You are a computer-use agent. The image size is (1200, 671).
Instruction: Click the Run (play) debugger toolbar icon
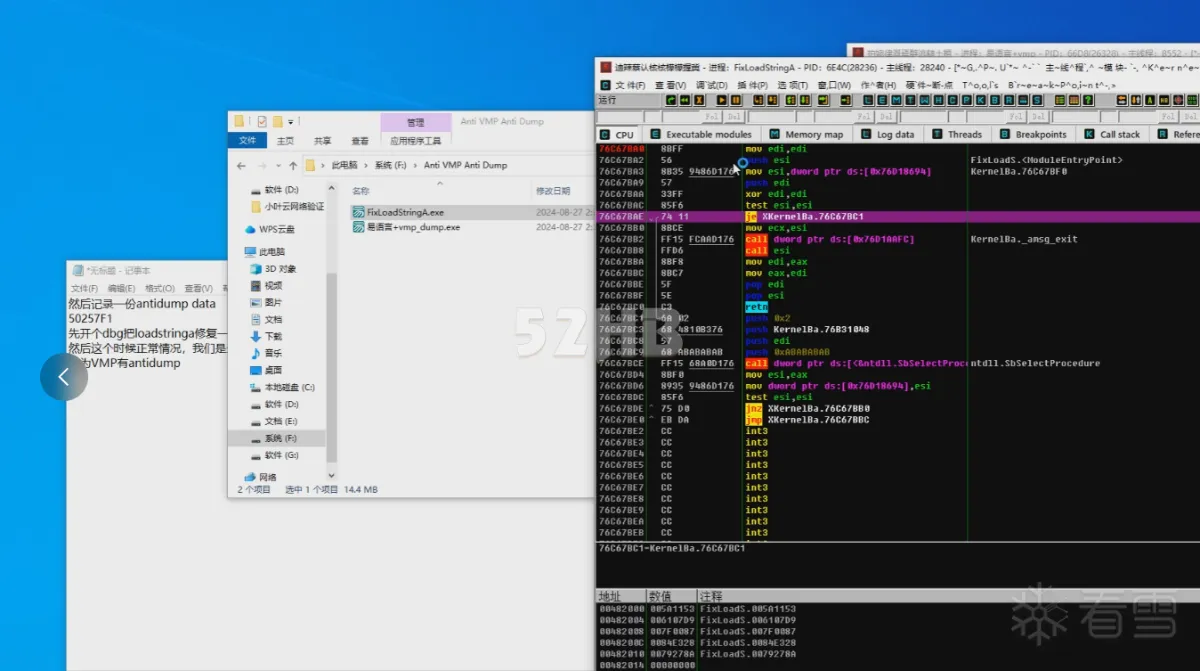tap(721, 100)
